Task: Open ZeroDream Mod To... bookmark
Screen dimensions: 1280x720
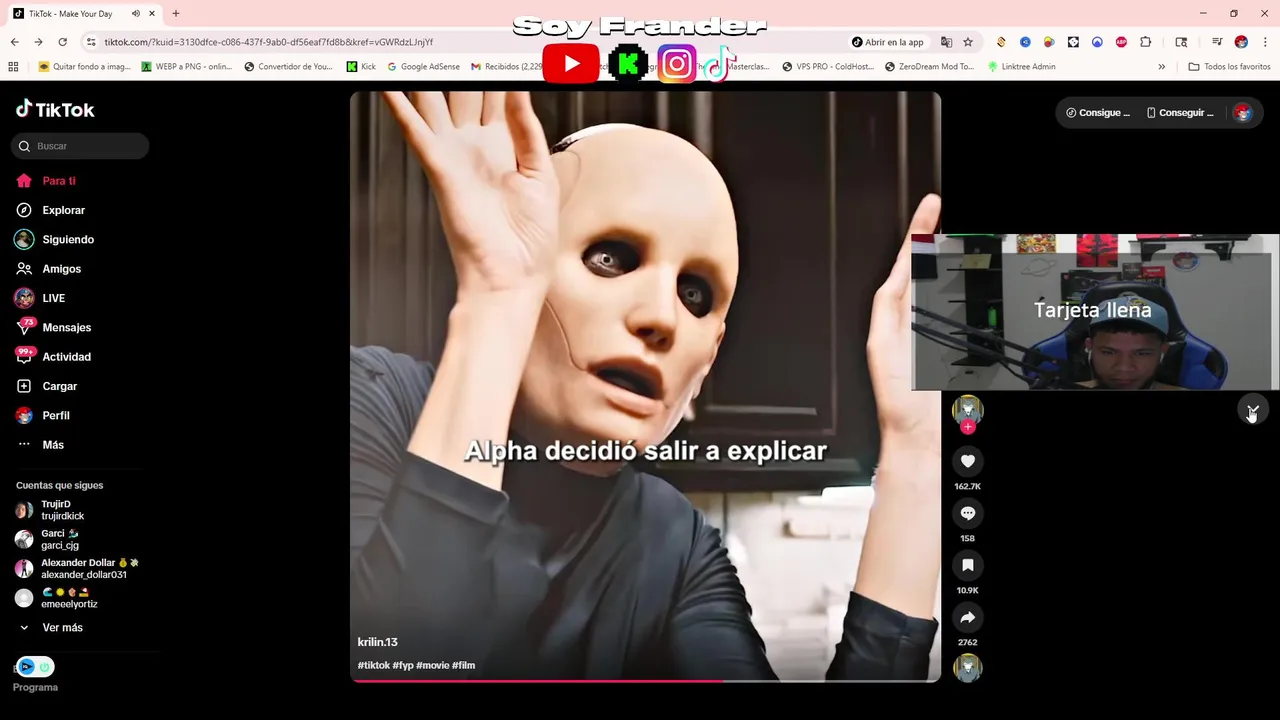Action: tap(929, 67)
